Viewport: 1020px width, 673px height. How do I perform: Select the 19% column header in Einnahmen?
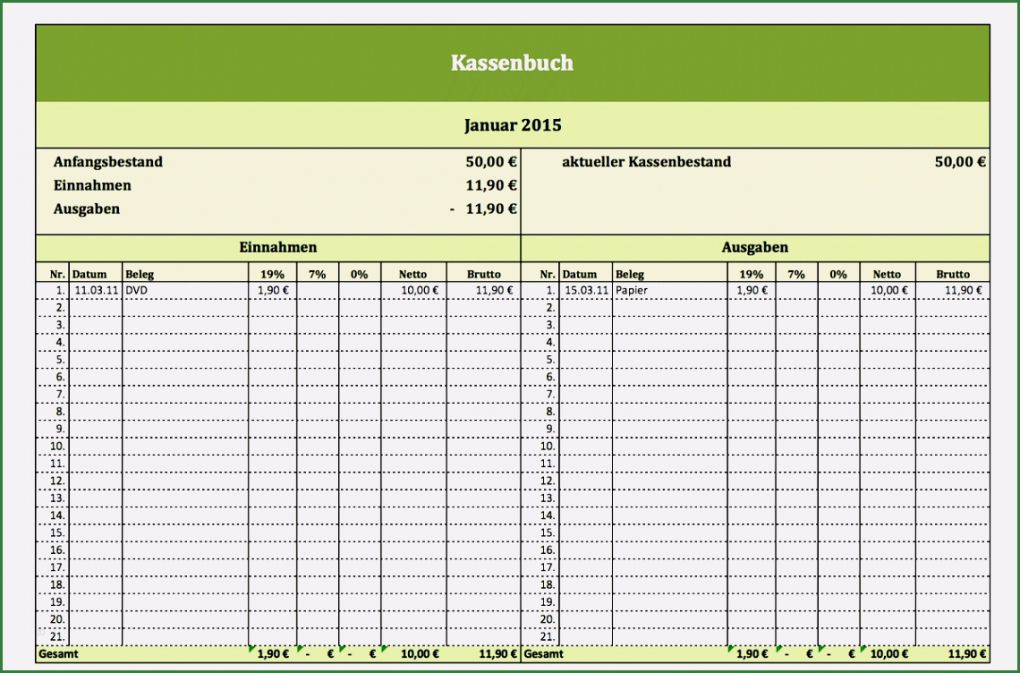click(269, 273)
